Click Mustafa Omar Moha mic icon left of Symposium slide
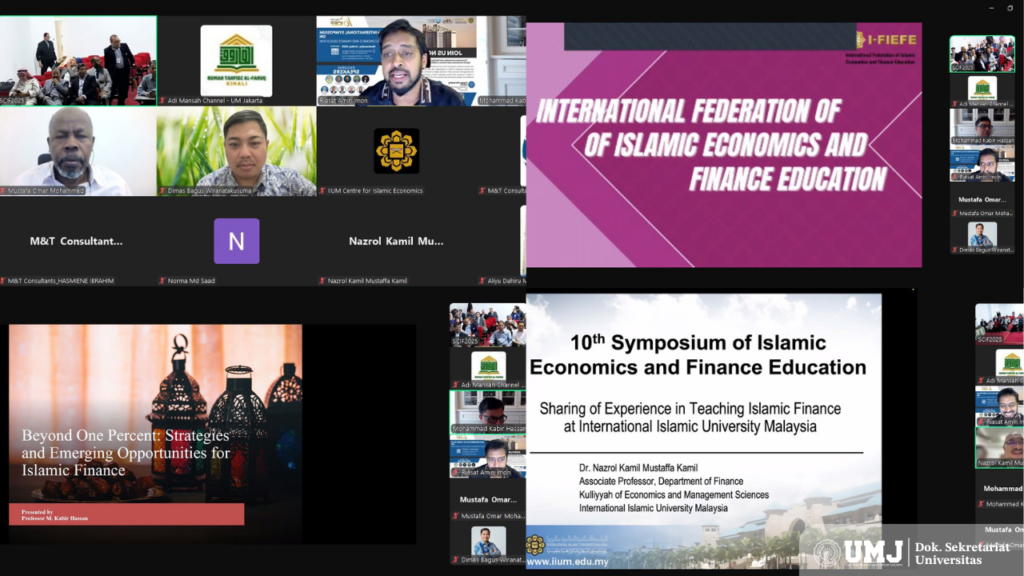Image resolution: width=1024 pixels, height=576 pixels. [456, 516]
